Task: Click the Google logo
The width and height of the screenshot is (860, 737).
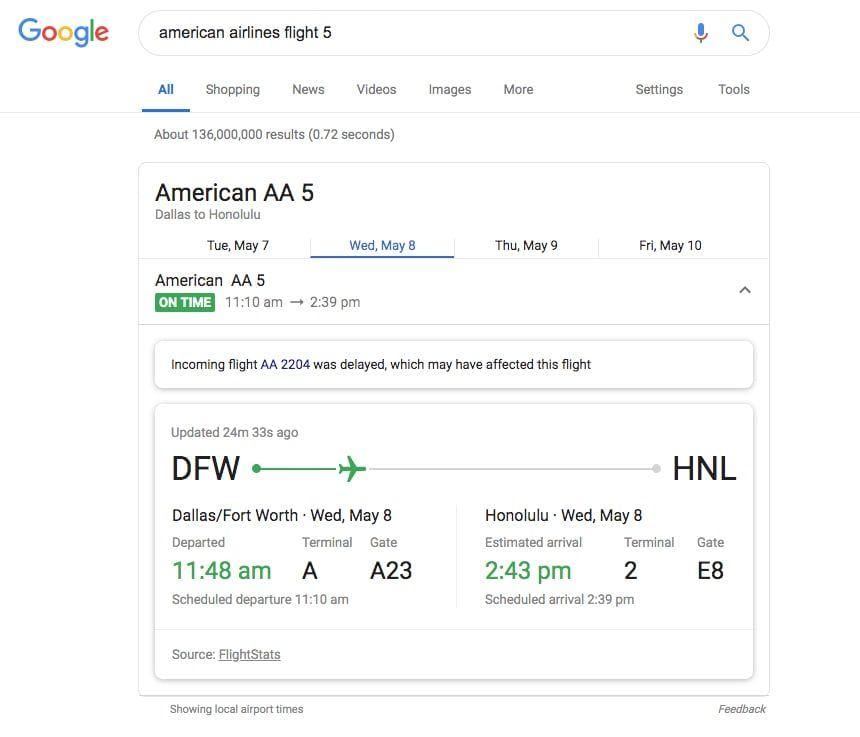Action: pyautogui.click(x=63, y=32)
